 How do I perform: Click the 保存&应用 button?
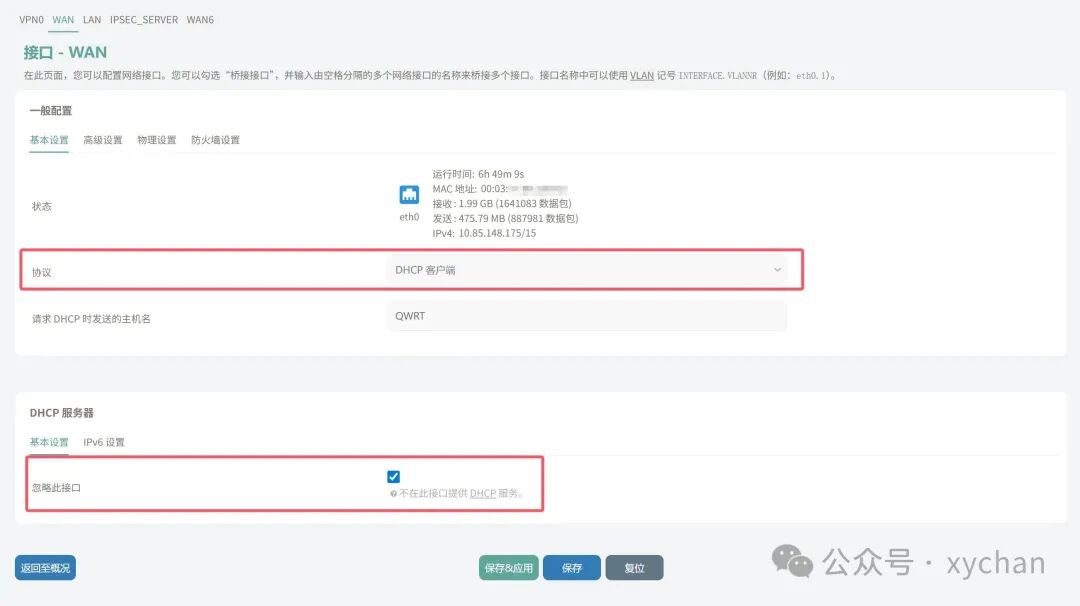click(508, 568)
